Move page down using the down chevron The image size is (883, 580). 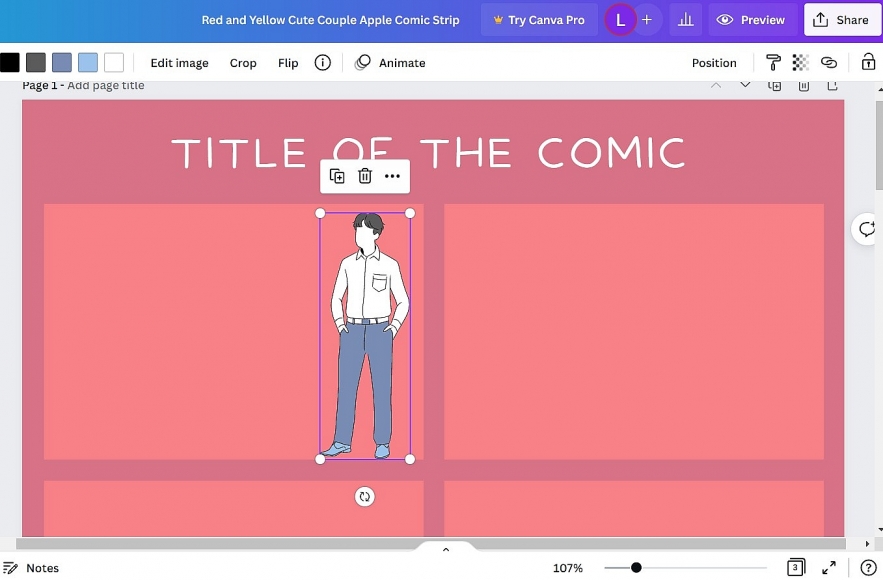click(745, 86)
